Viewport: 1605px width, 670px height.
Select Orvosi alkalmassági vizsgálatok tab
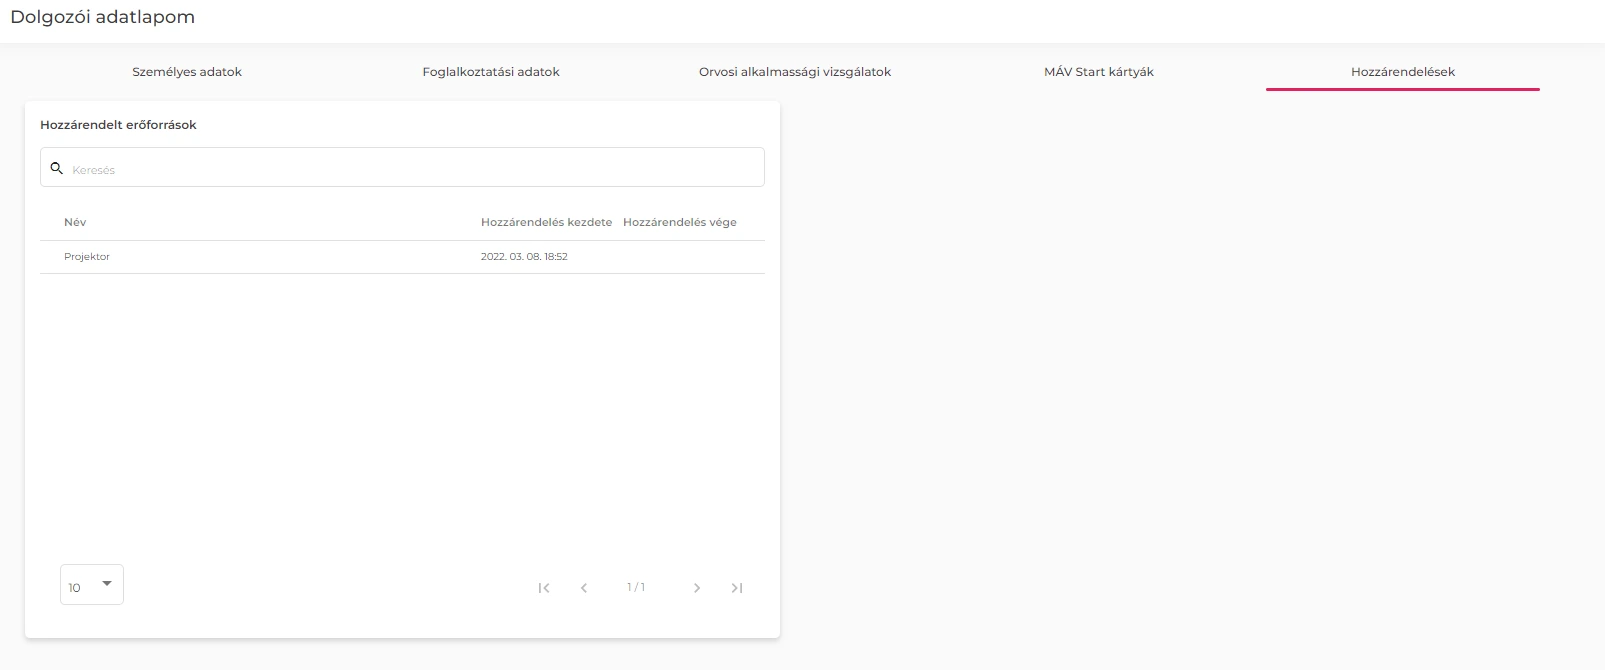click(x=794, y=72)
